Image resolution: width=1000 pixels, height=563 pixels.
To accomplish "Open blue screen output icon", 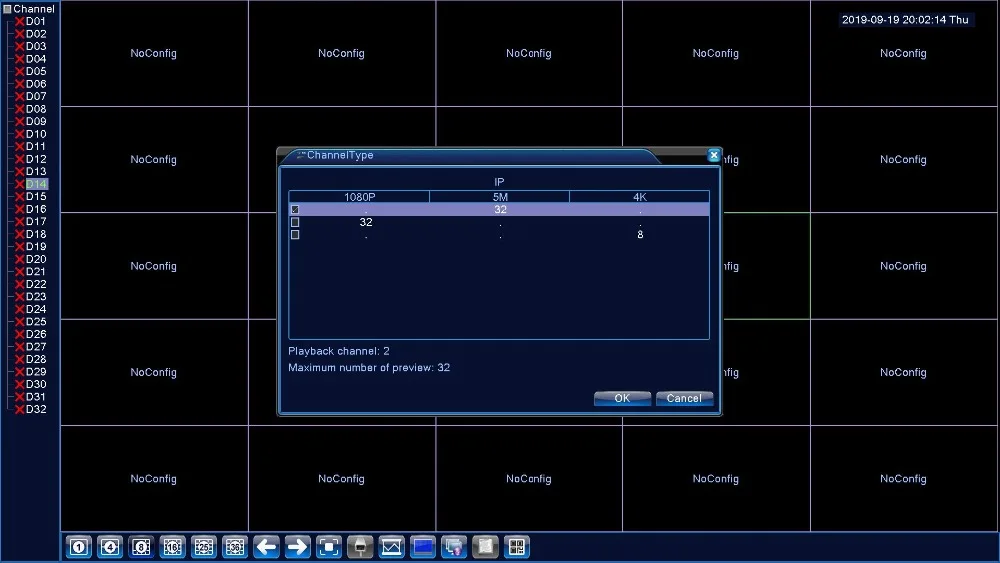I will (x=423, y=547).
